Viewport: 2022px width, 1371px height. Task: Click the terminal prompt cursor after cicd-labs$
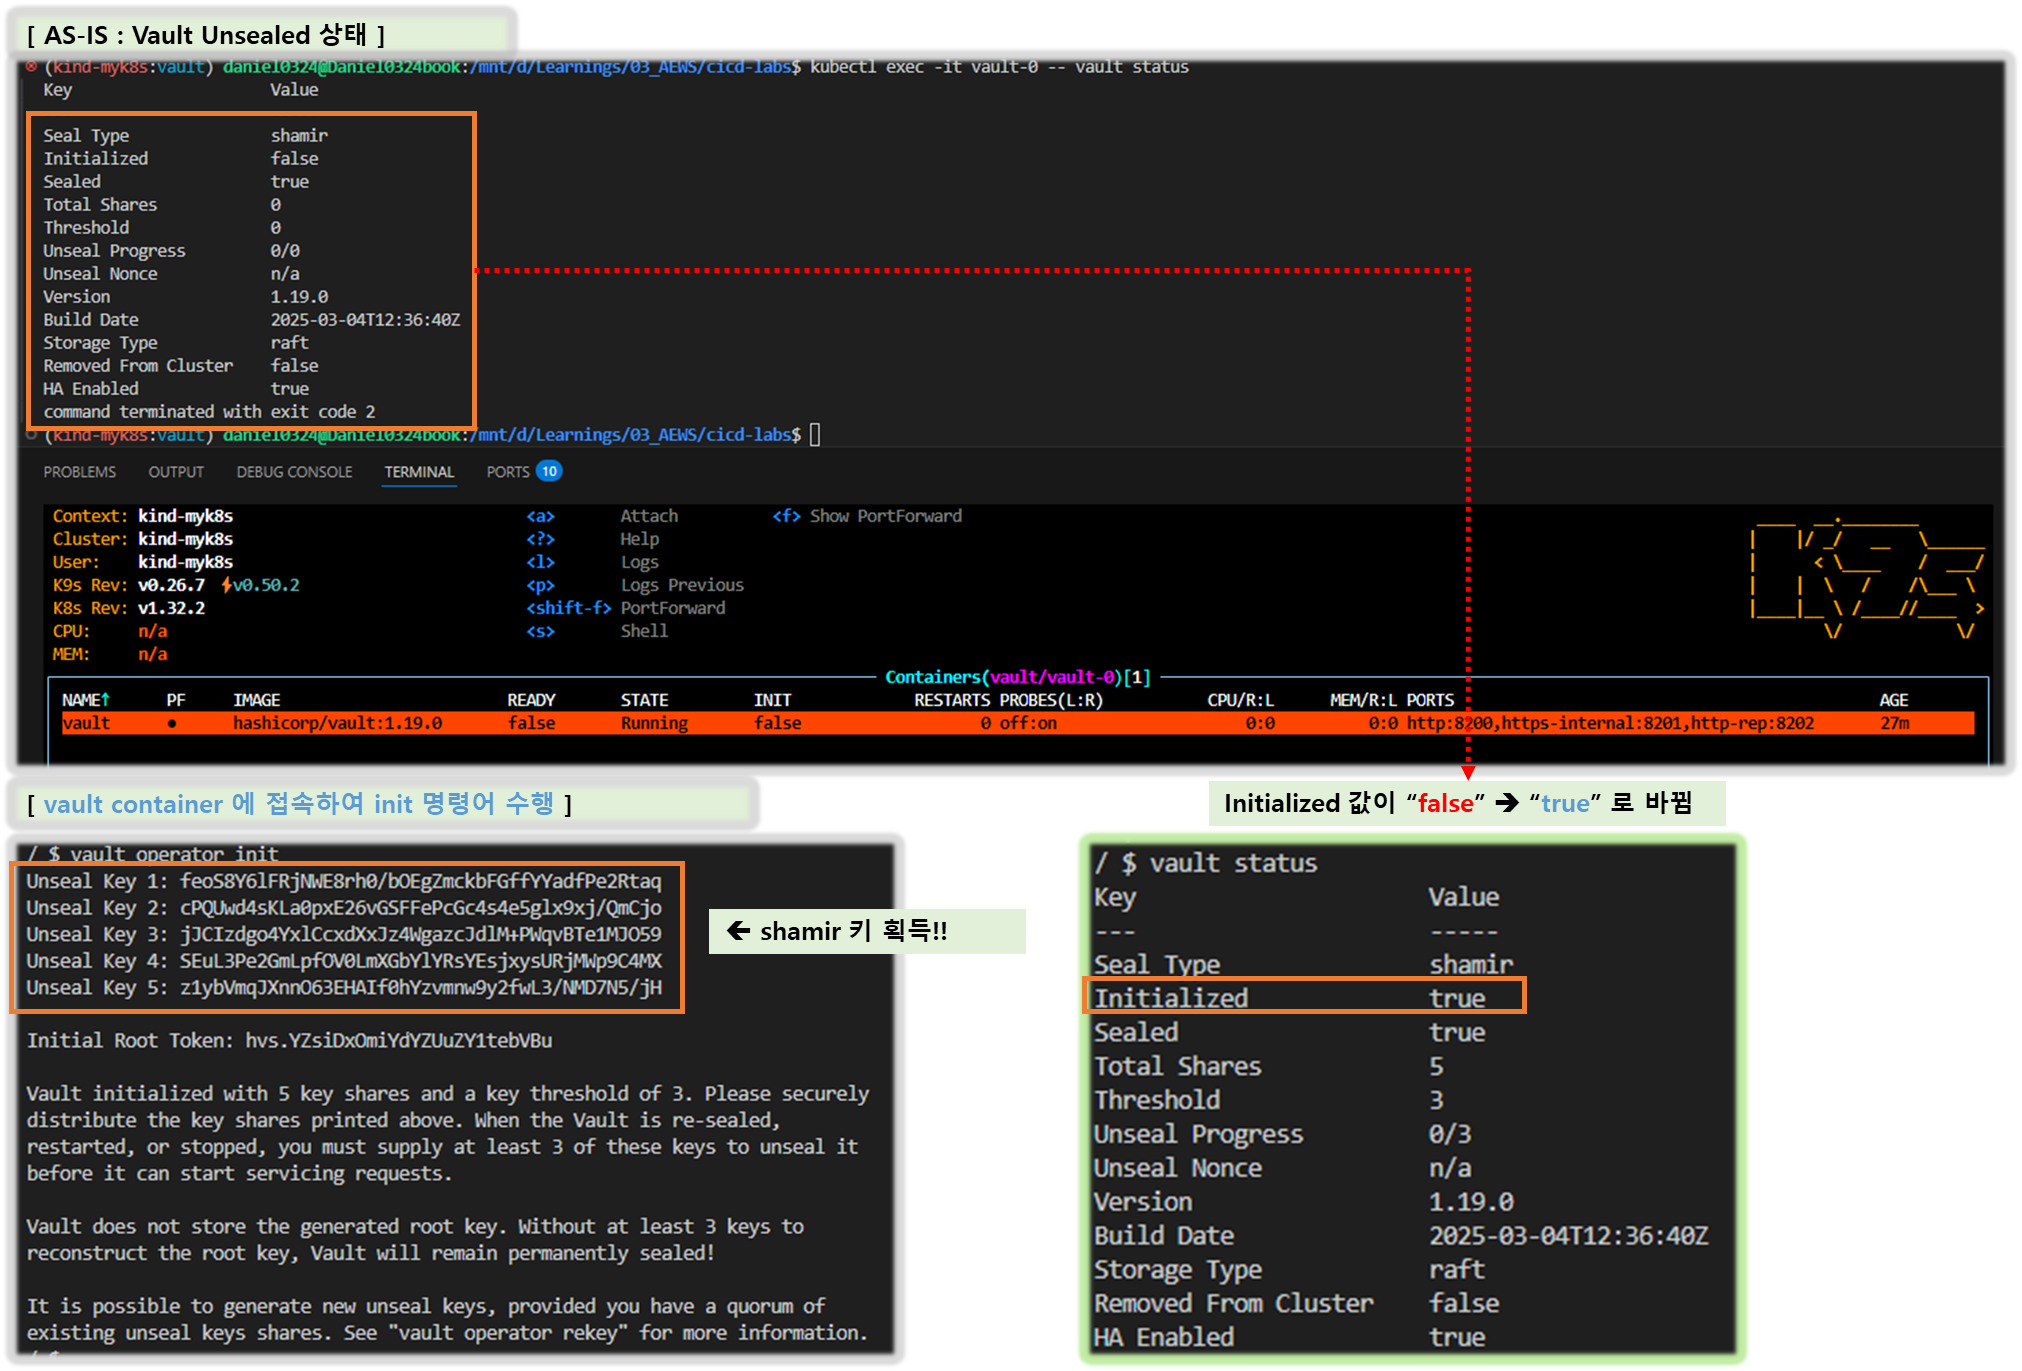815,435
